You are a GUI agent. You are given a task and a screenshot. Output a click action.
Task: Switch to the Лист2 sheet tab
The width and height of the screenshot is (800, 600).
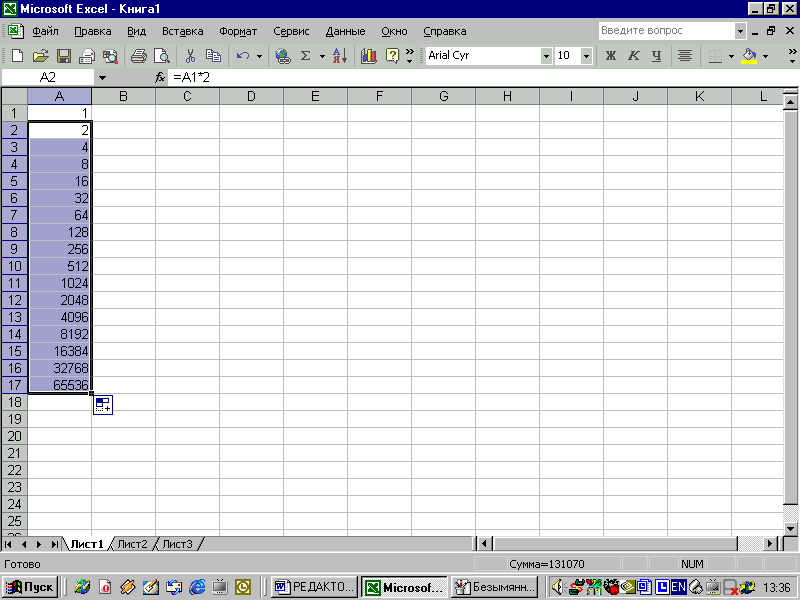pyautogui.click(x=132, y=544)
